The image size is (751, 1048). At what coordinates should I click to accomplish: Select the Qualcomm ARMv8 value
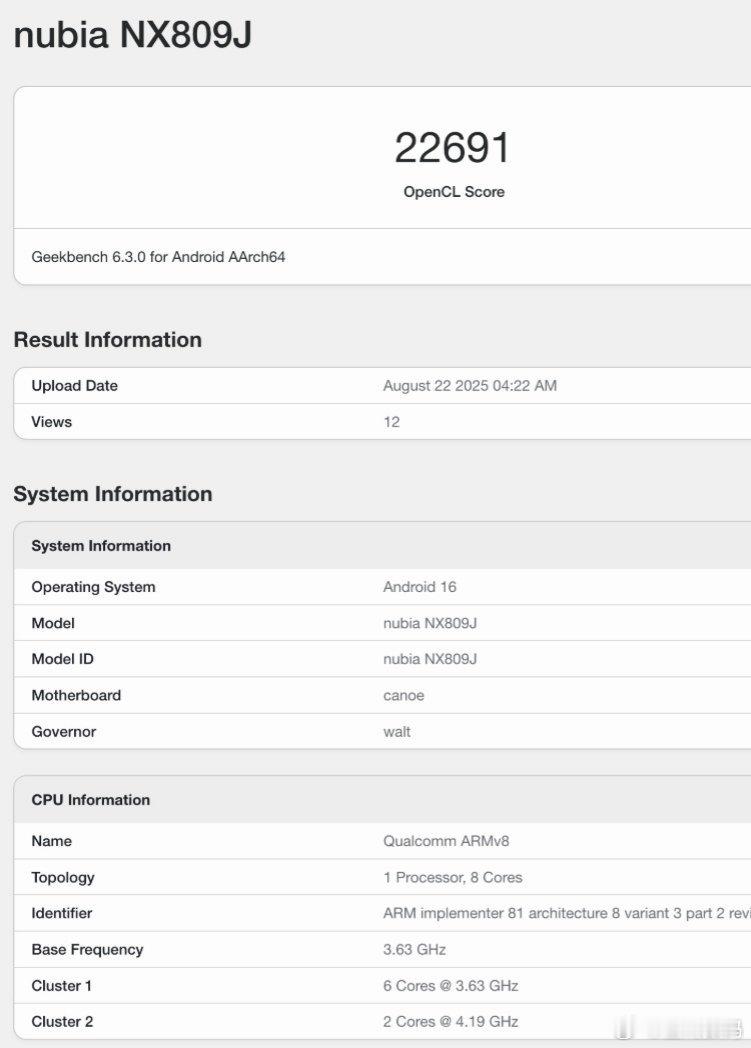[446, 841]
